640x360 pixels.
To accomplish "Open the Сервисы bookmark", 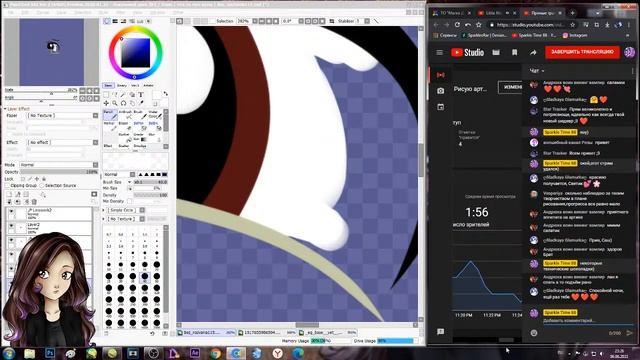I will 445,36.
